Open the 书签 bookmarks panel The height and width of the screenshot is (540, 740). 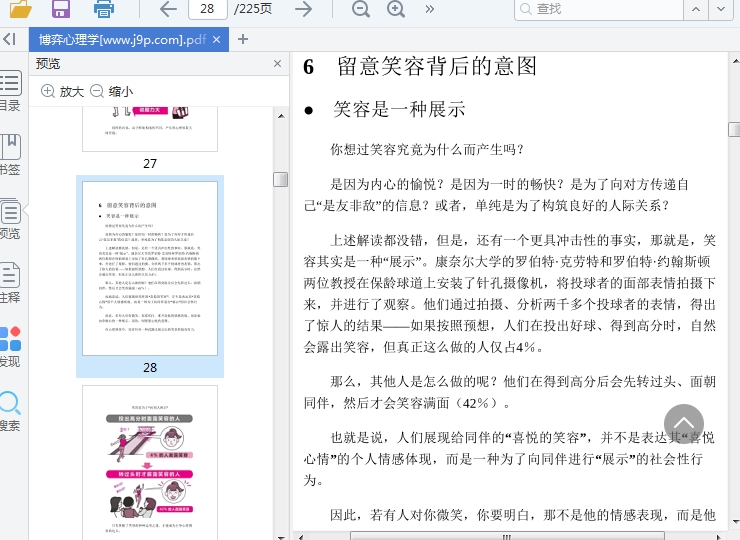(10, 155)
